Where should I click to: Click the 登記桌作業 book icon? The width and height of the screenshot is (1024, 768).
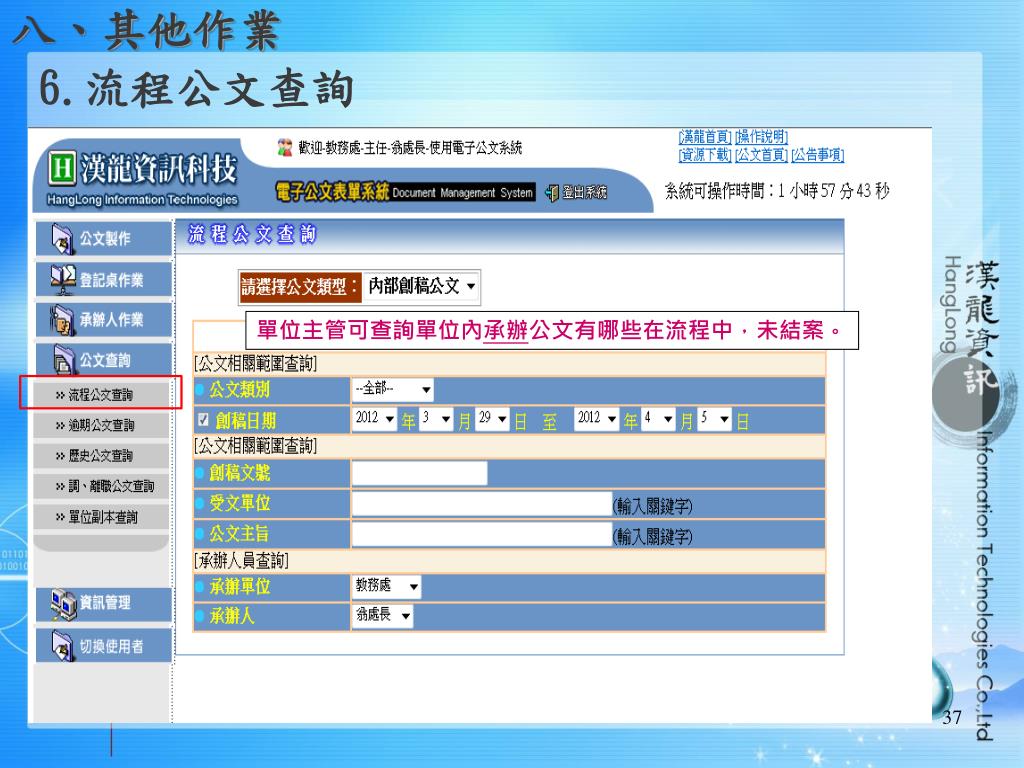coord(63,280)
